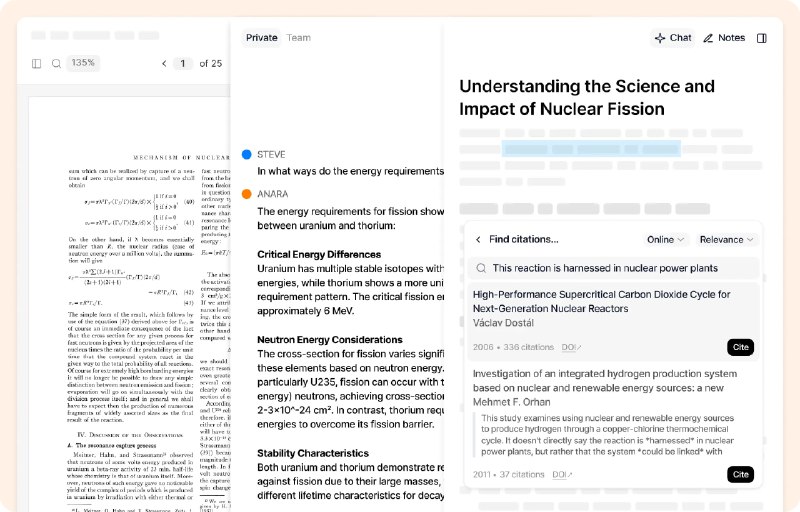800x512 pixels.
Task: Toggle the PDF sidebar panel icon
Action: coord(36,64)
